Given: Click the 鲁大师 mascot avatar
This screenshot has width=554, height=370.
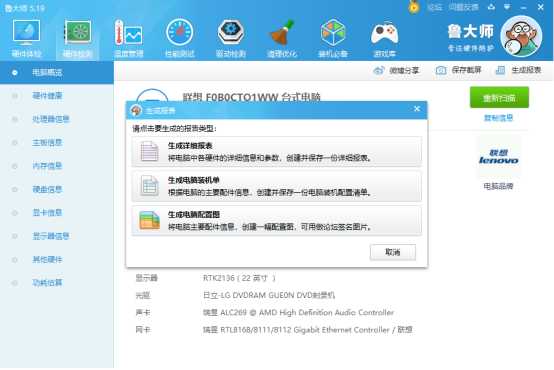Looking at the screenshot, I should pyautogui.click(x=521, y=36).
